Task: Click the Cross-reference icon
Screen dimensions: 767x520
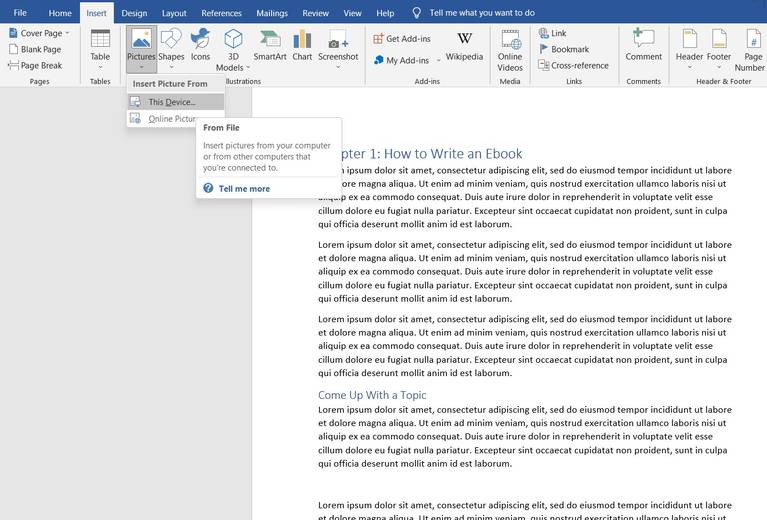Action: [x=543, y=65]
